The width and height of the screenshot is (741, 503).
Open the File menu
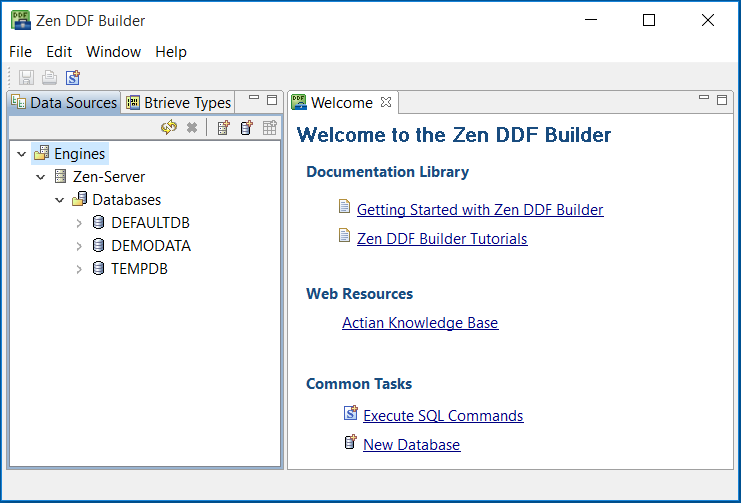click(x=20, y=52)
